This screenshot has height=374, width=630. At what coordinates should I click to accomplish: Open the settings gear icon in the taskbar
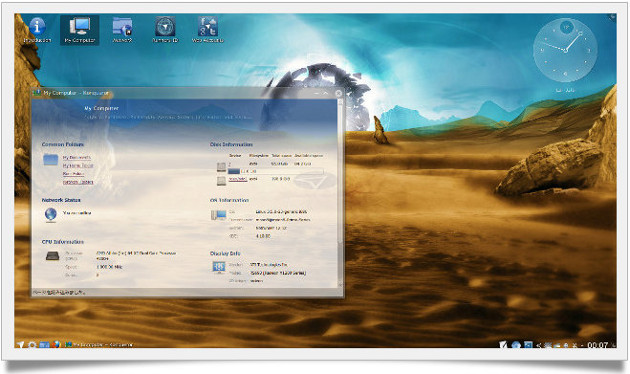[32, 345]
